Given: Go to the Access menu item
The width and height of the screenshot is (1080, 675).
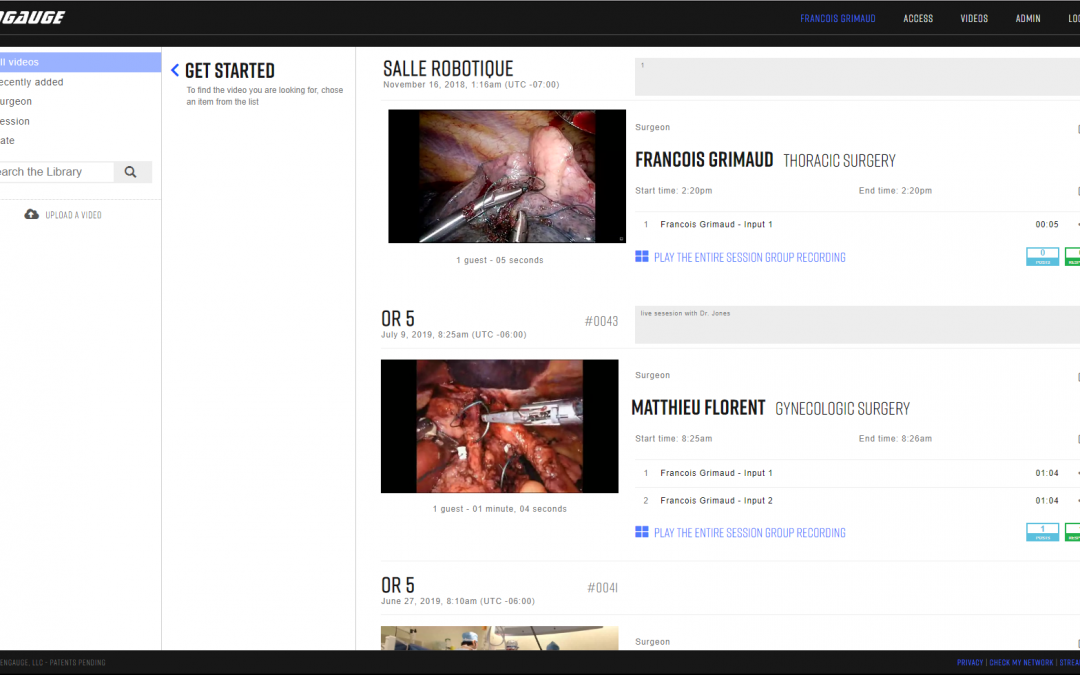Looking at the screenshot, I should pos(918,19).
